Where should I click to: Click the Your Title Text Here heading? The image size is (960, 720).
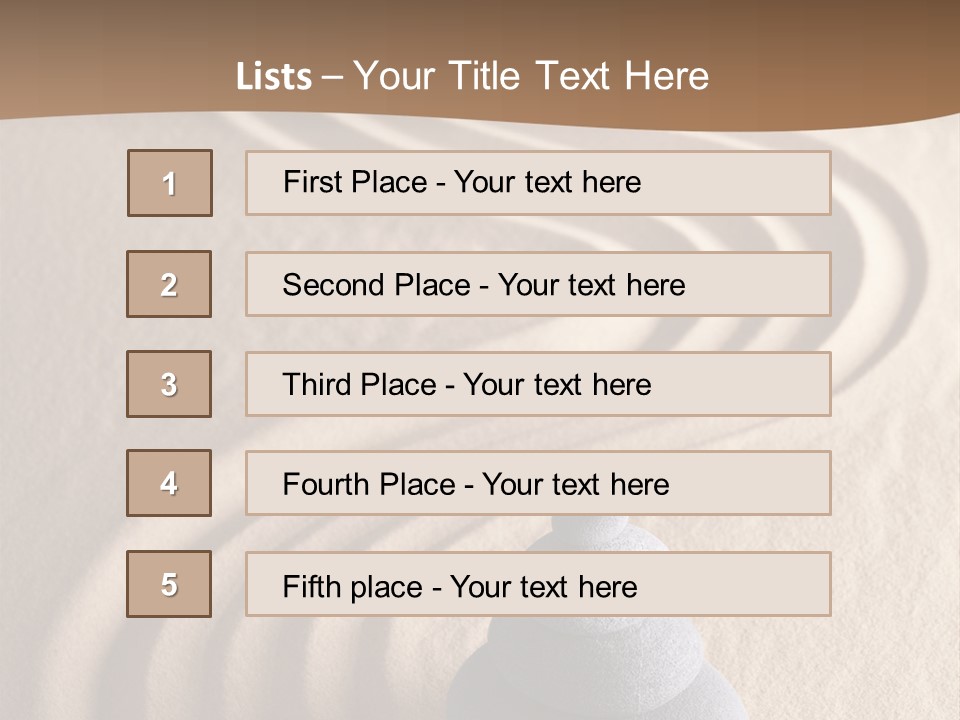[530, 77]
